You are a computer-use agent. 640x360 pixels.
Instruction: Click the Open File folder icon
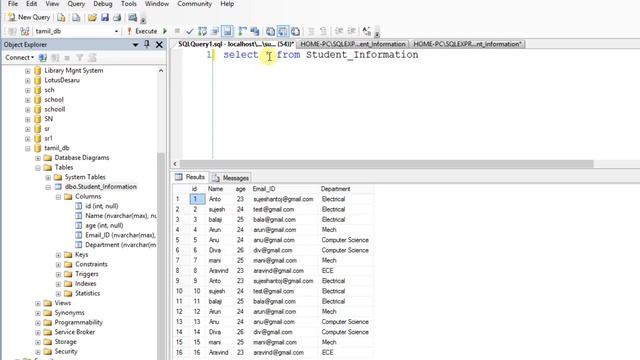pyautogui.click(x=92, y=17)
